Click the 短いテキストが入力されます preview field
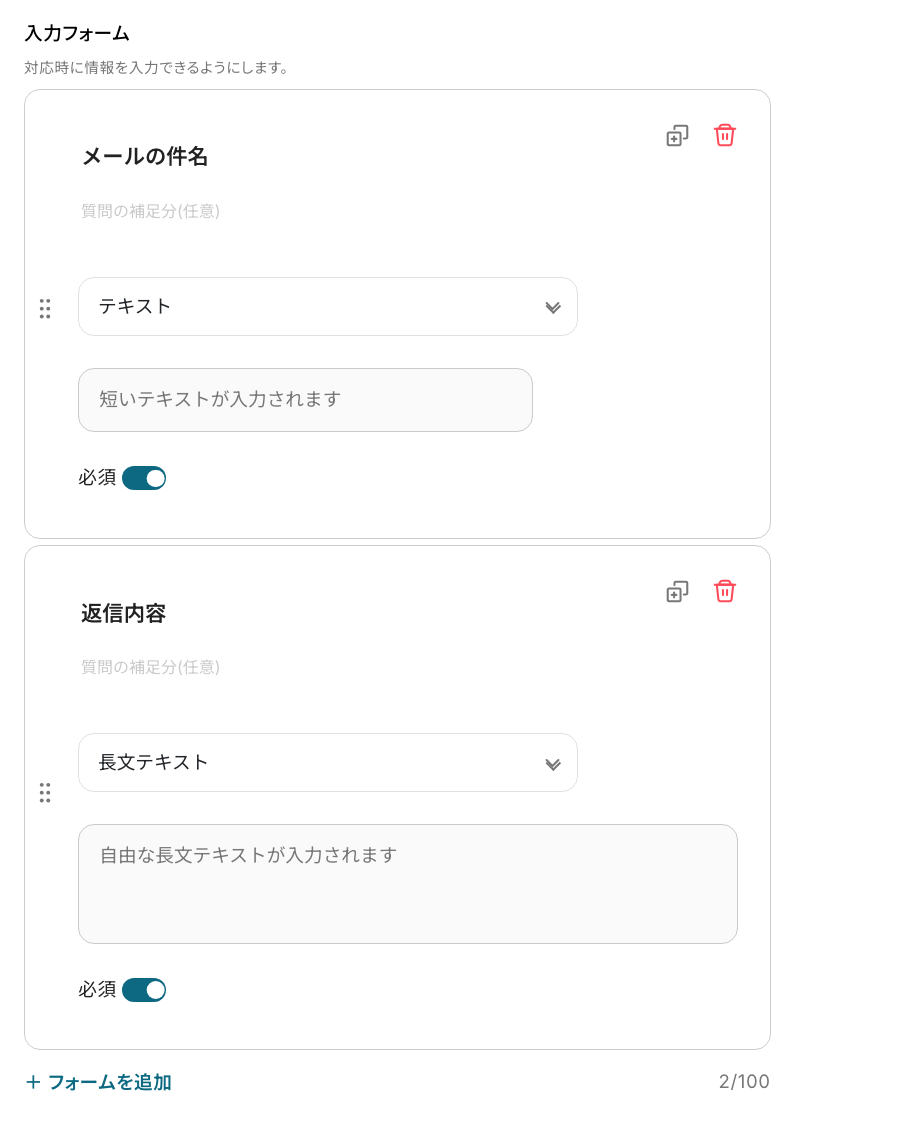Viewport: 922px width, 1124px height. click(305, 400)
